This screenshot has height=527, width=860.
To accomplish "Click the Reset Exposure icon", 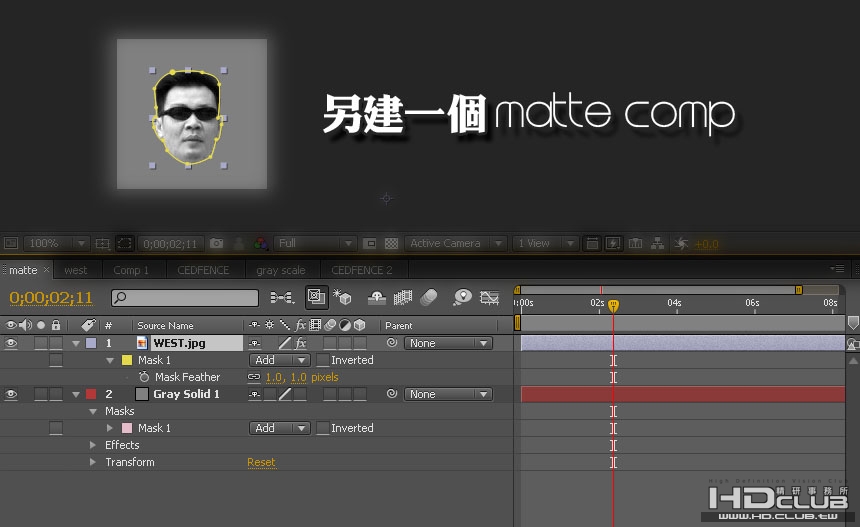I will point(681,243).
